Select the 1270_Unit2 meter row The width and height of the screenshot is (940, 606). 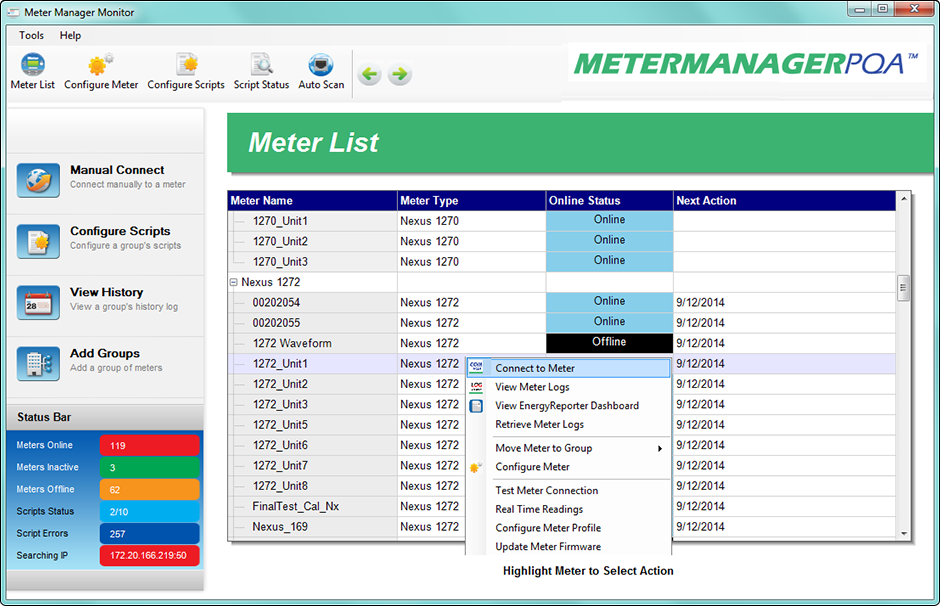[562, 242]
